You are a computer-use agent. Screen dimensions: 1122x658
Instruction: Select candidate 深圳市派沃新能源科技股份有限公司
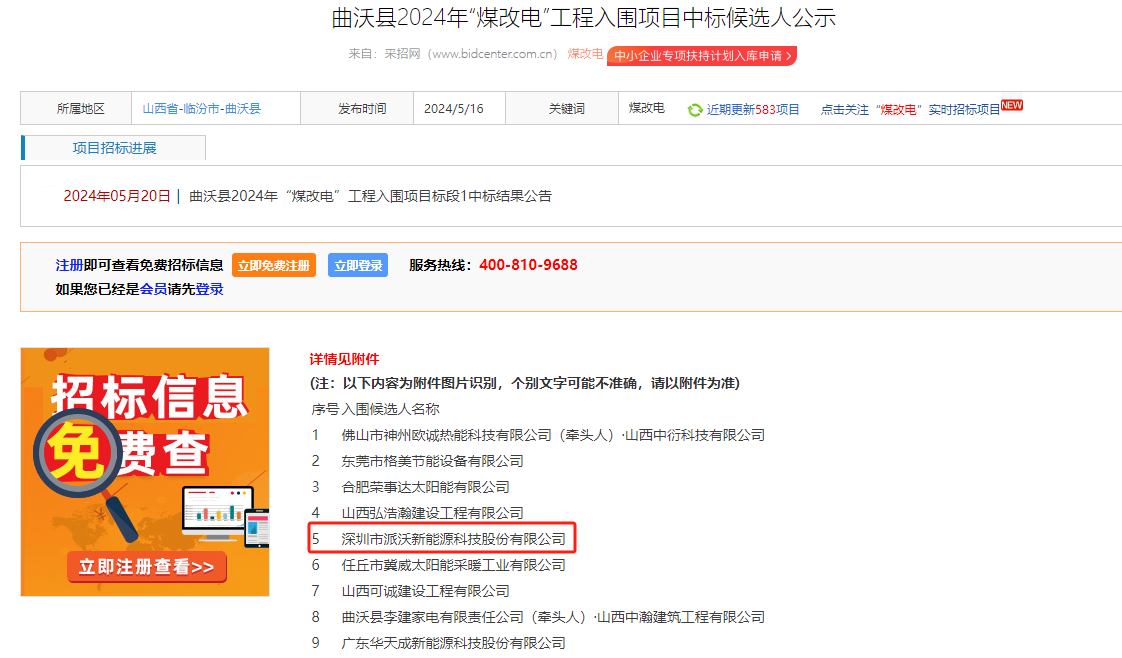tap(453, 539)
